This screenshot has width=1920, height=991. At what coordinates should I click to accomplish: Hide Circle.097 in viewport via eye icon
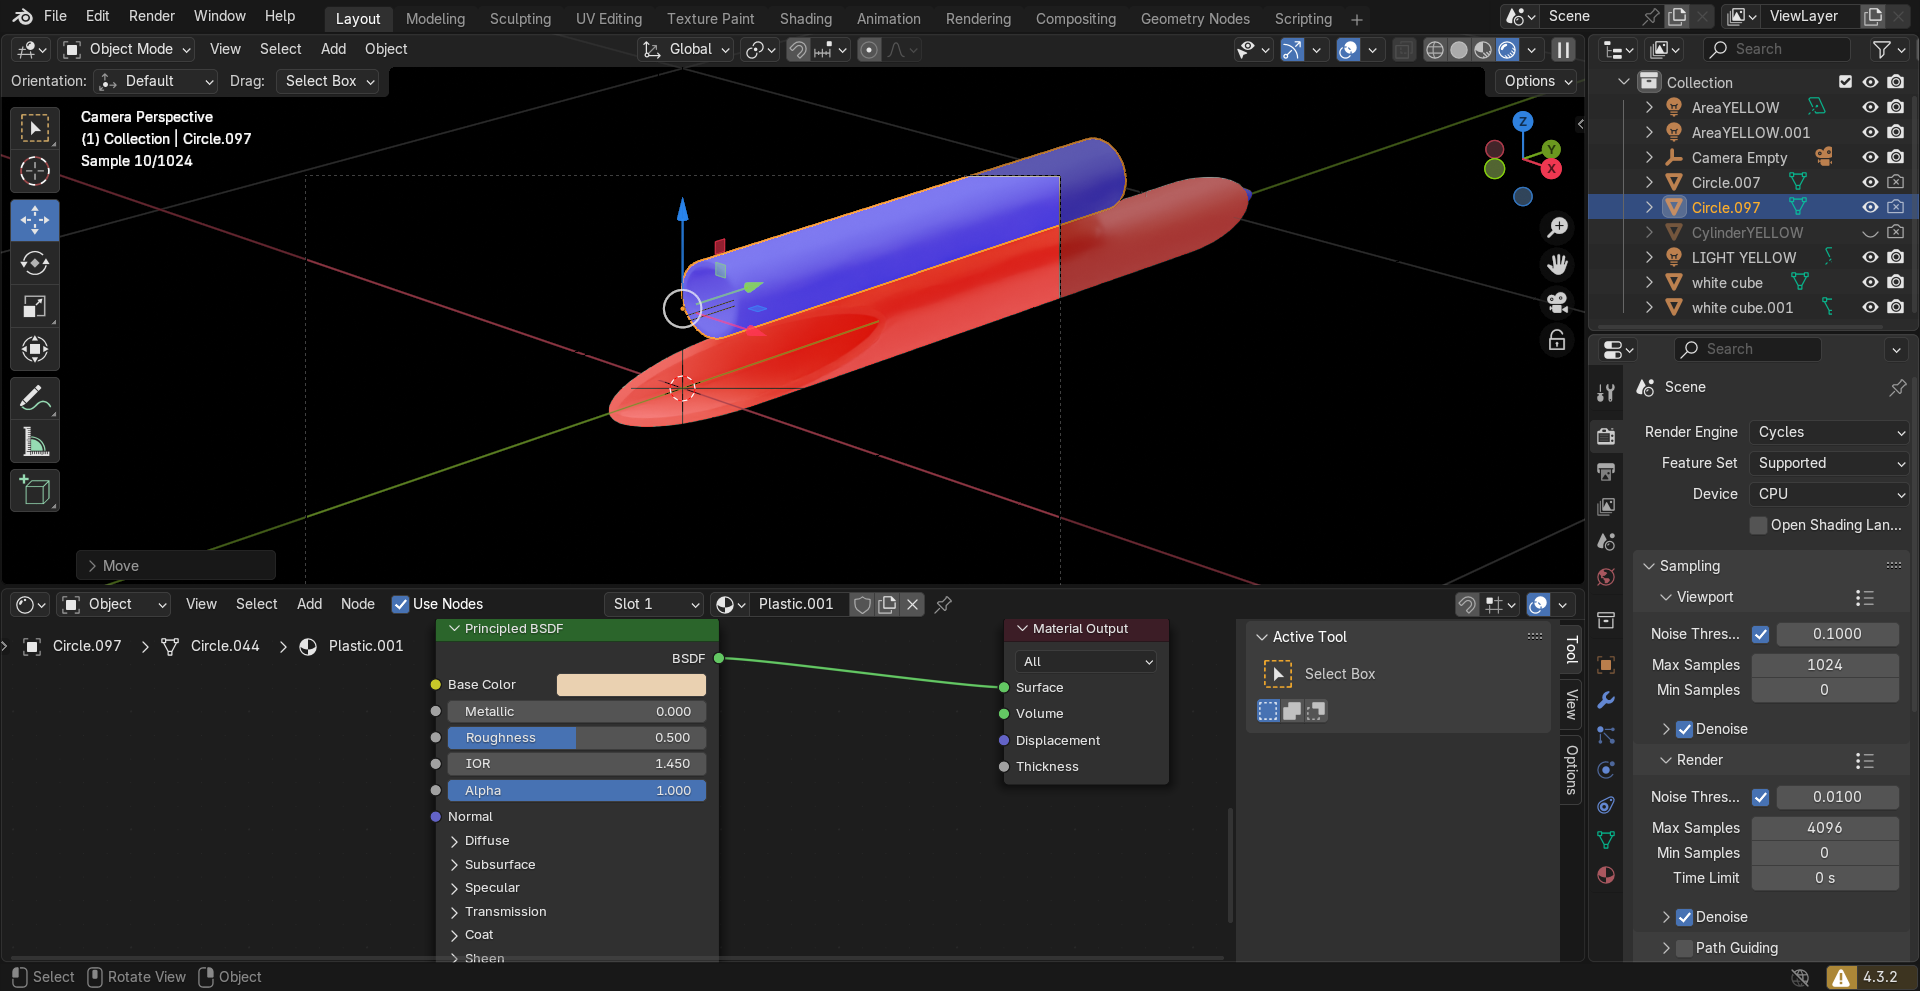coord(1870,207)
